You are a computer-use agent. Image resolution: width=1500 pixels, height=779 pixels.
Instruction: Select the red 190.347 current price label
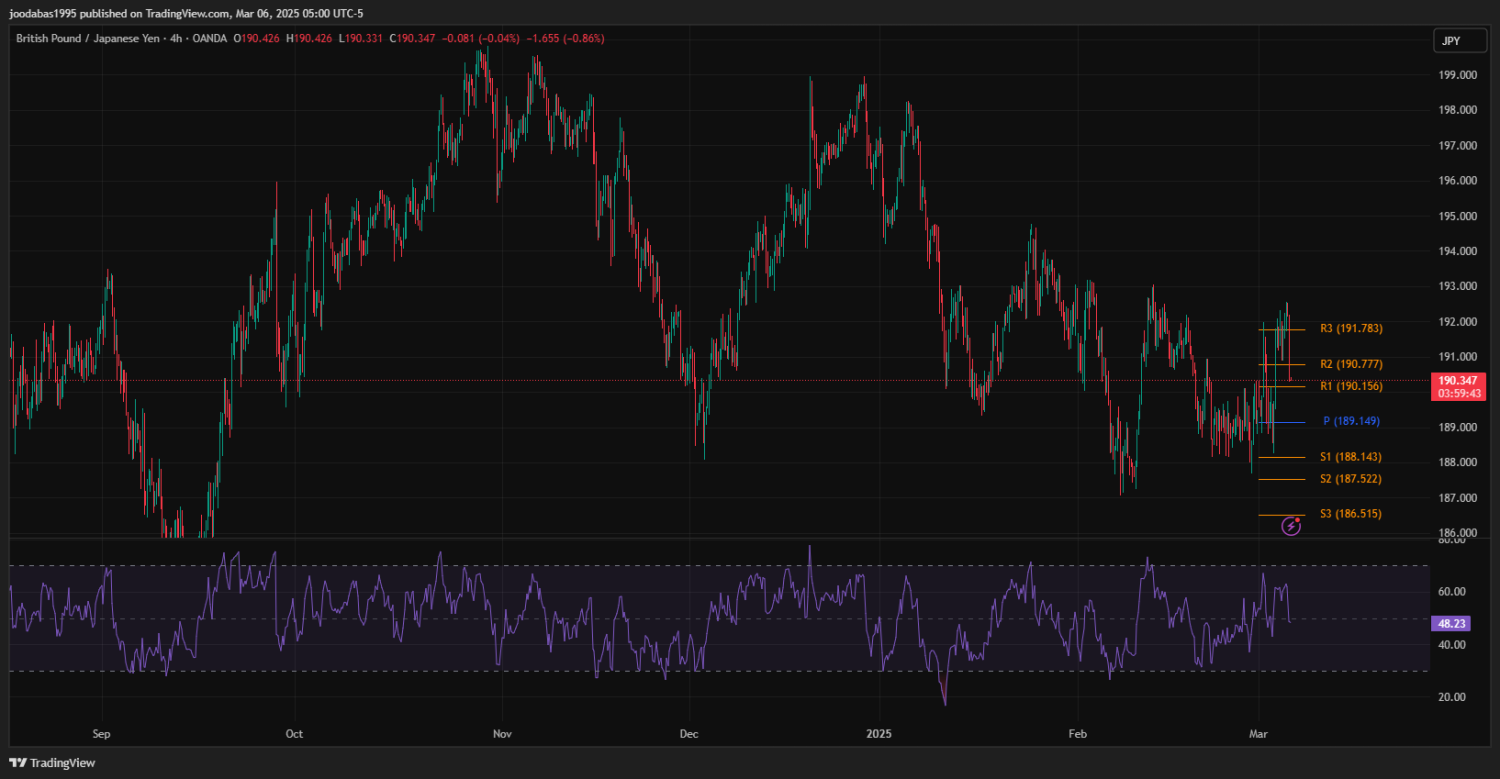point(1460,381)
